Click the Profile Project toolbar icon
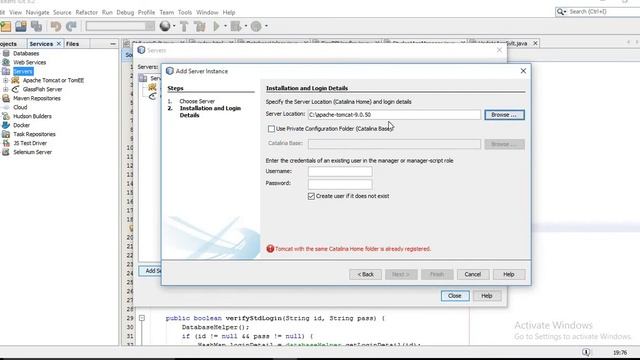 (x=256, y=27)
